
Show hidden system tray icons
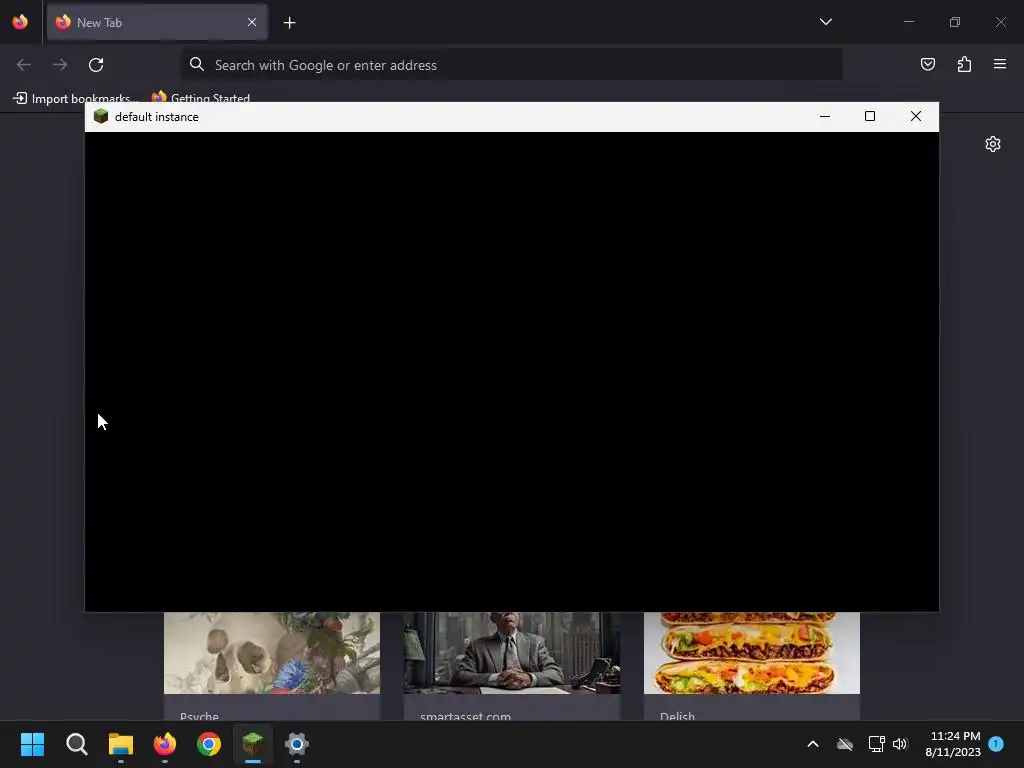pyautogui.click(x=813, y=744)
